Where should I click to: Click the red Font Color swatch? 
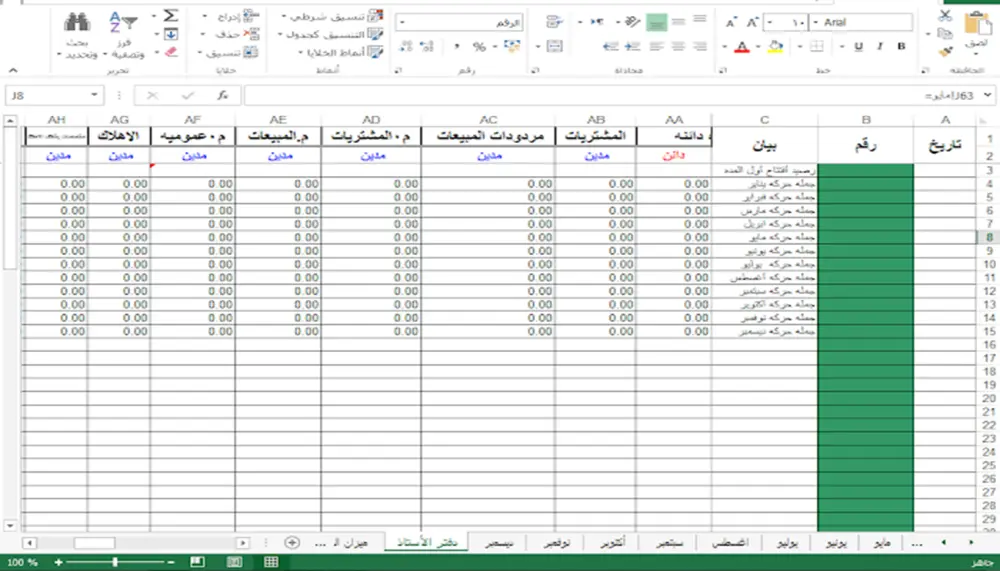742,47
